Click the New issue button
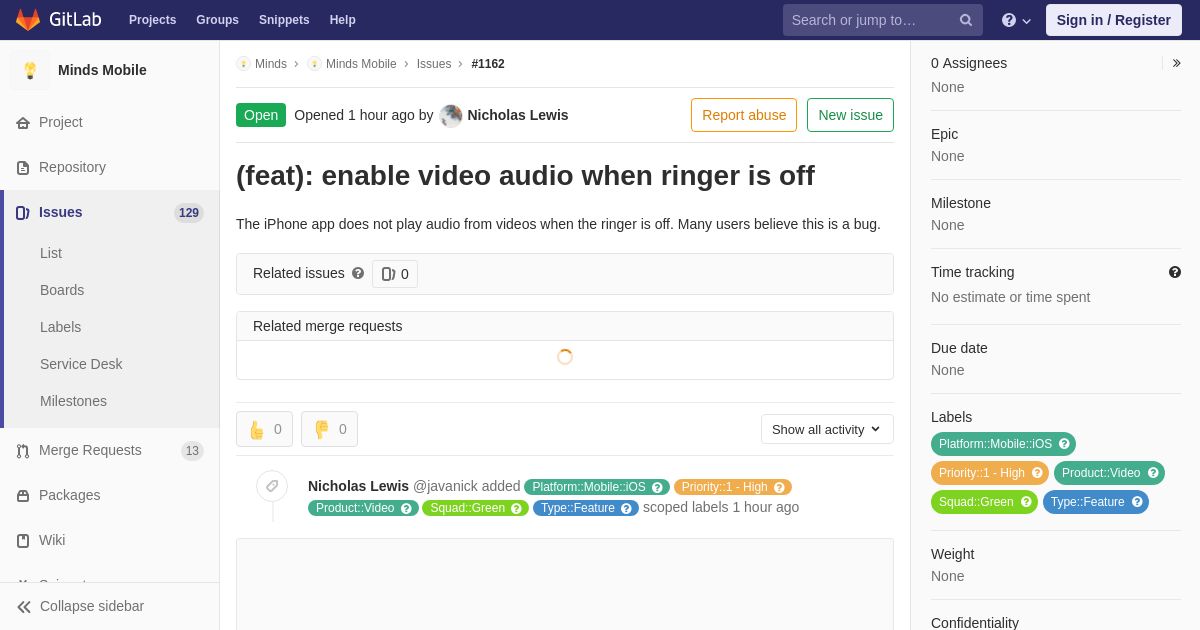This screenshot has height=630, width=1200. pyautogui.click(x=850, y=115)
